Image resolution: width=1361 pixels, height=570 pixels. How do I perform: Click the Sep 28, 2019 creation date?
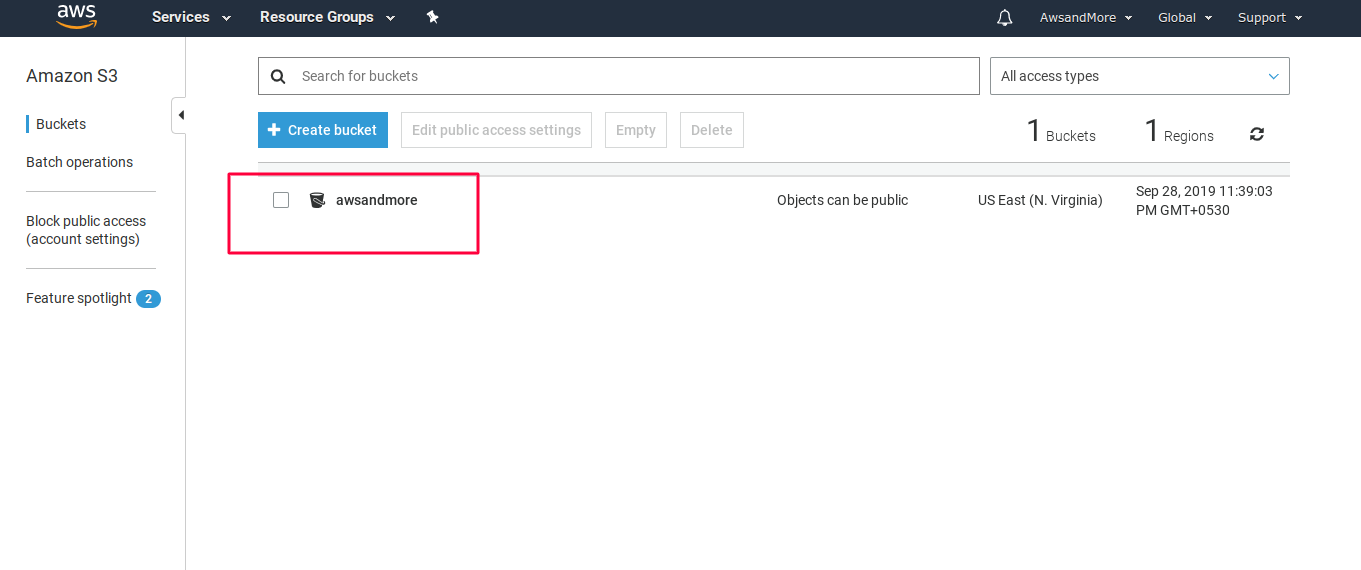pyautogui.click(x=1204, y=200)
